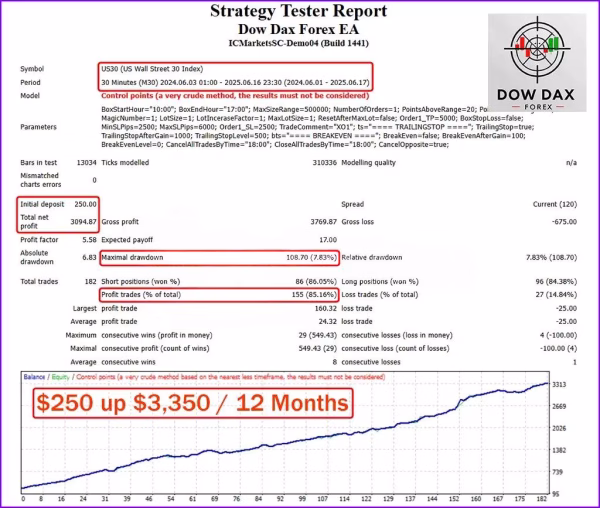Click the Strategy Tester Report heading
The height and width of the screenshot is (508, 600).
click(298, 11)
